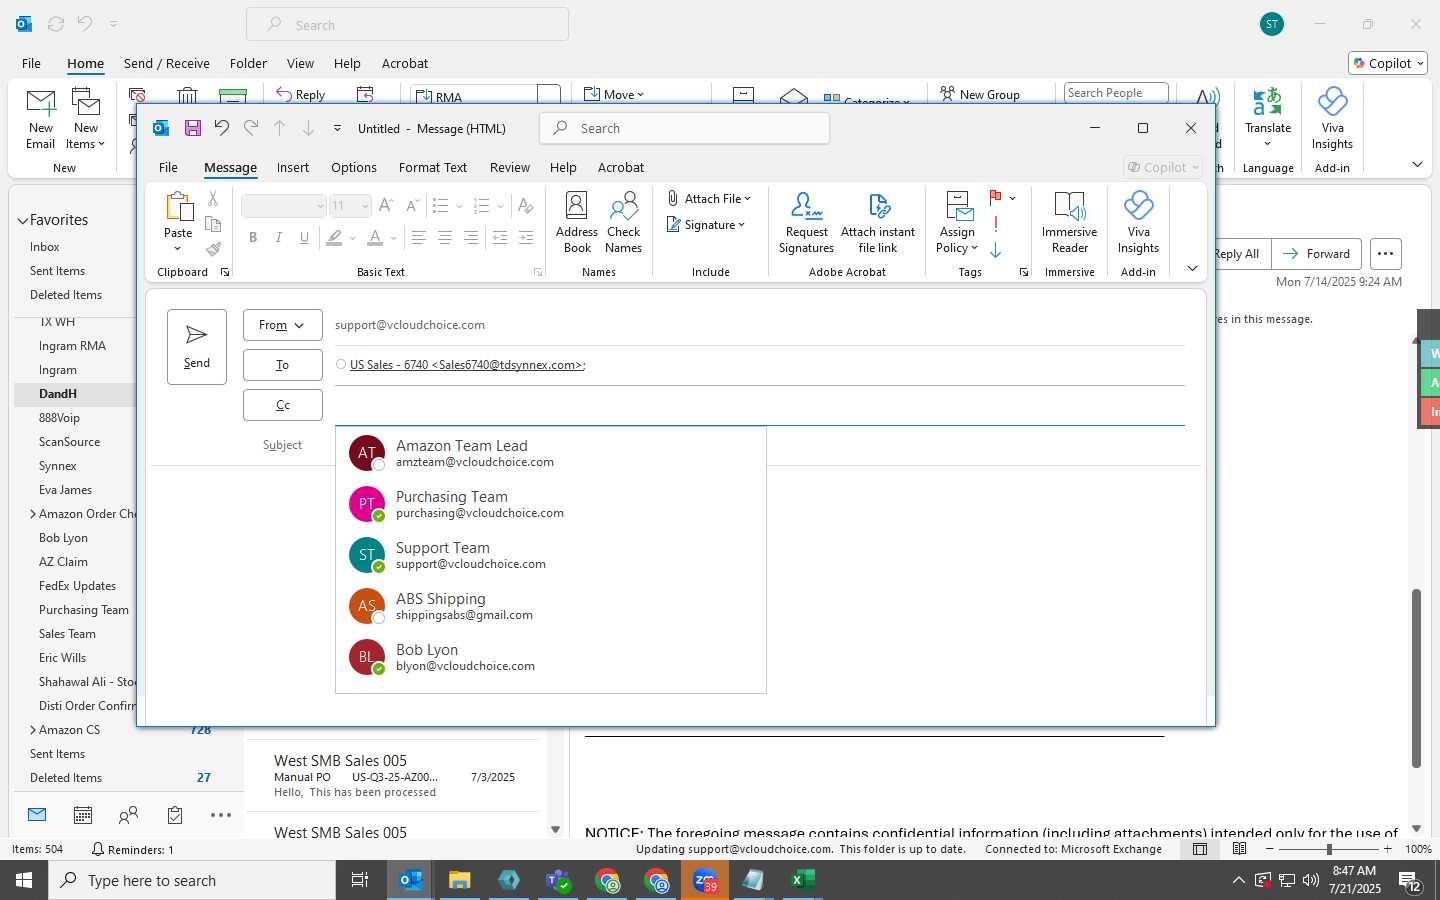Toggle Bold formatting
Viewport: 1440px width, 900px height.
253,238
